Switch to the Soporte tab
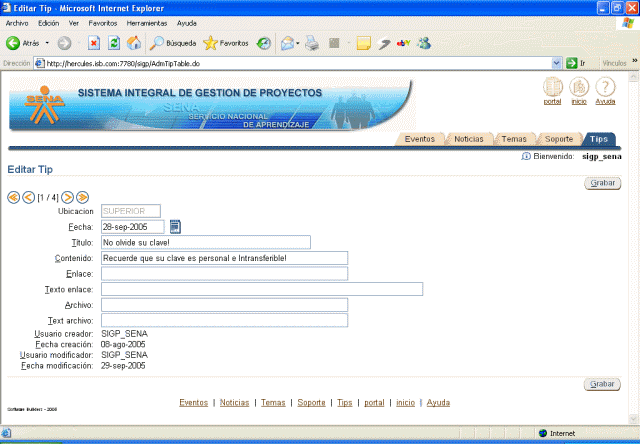Image resolution: width=640 pixels, height=444 pixels. [559, 139]
